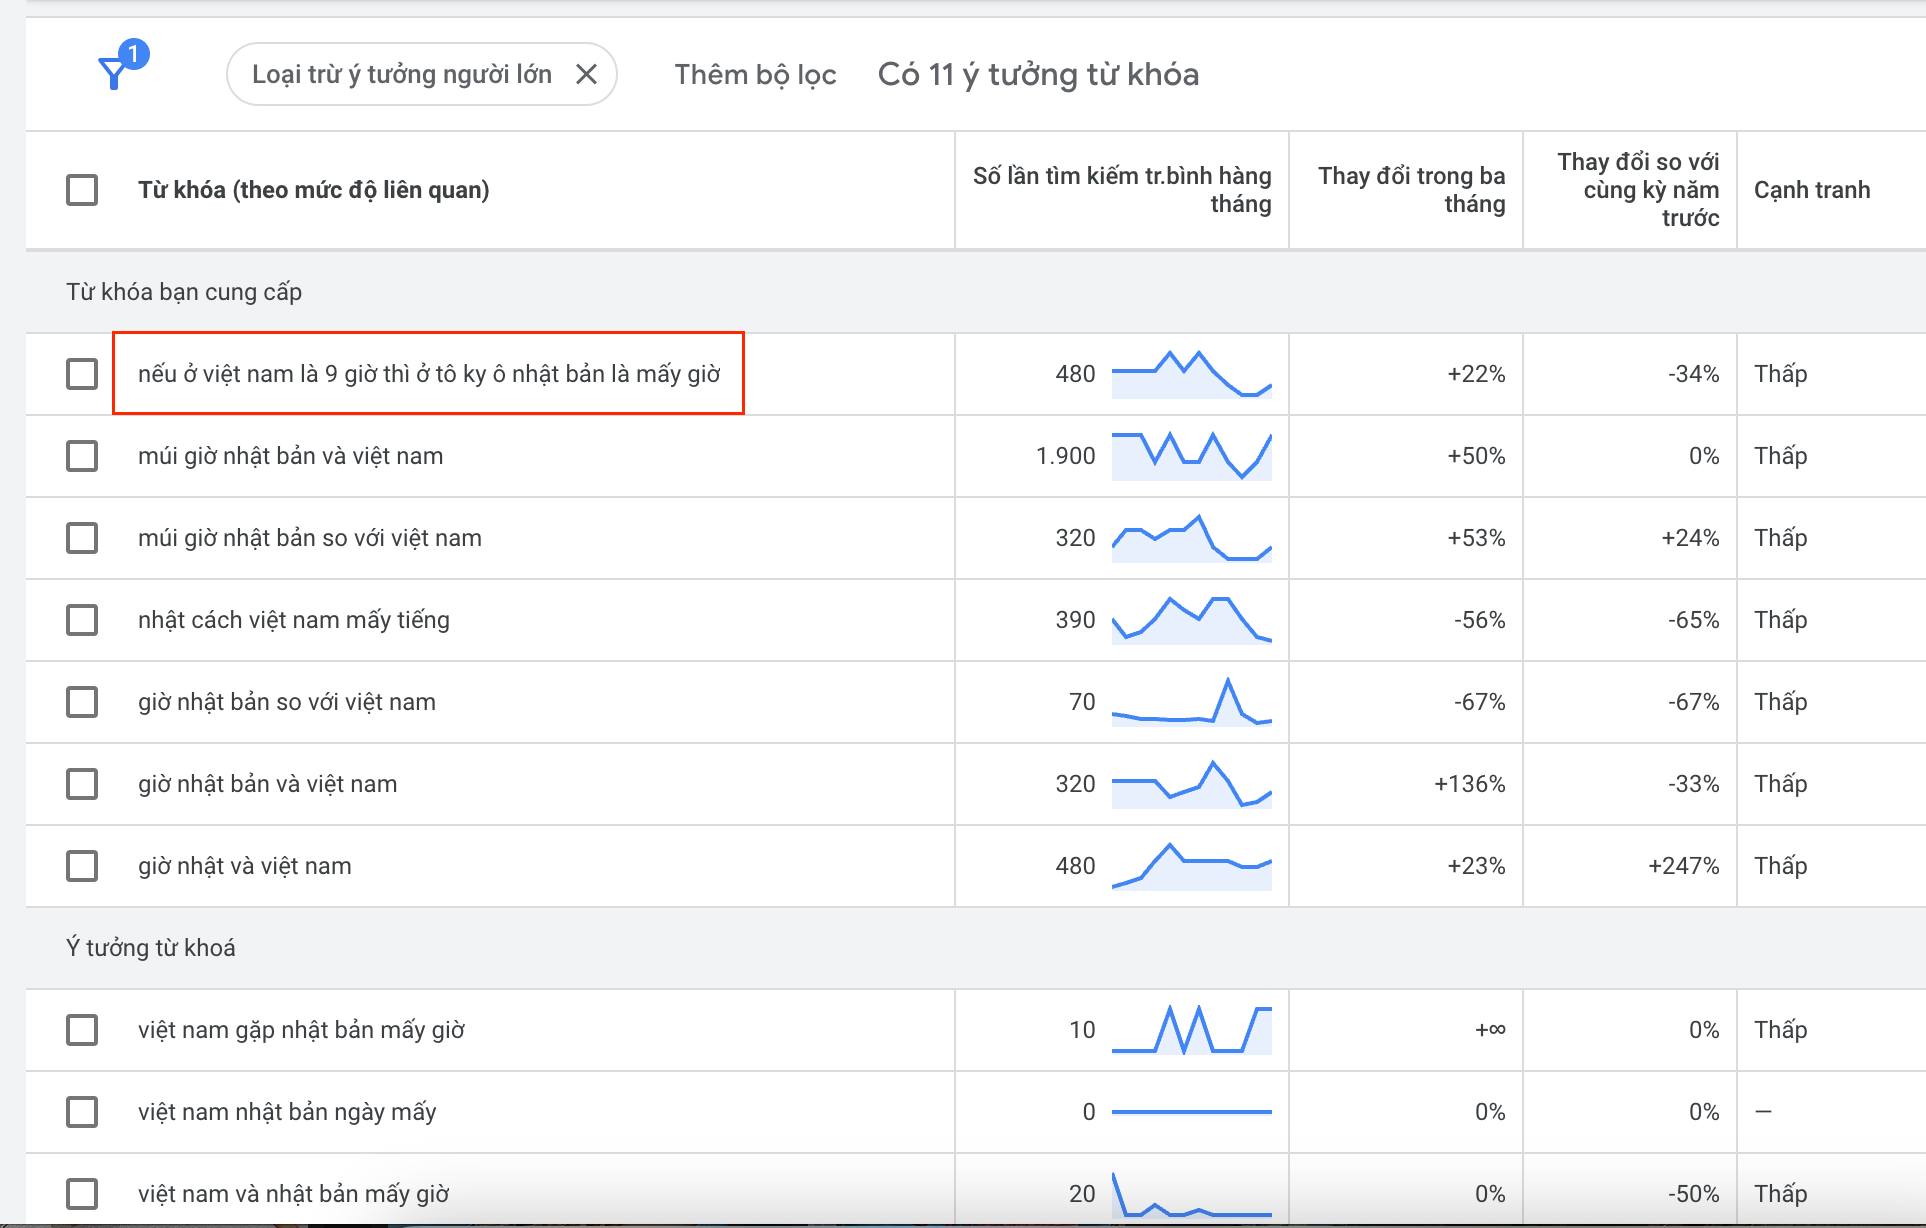The height and width of the screenshot is (1228, 1926).
Task: Tick the 'giờ nhật và việt nam' checkbox
Action: 82,866
